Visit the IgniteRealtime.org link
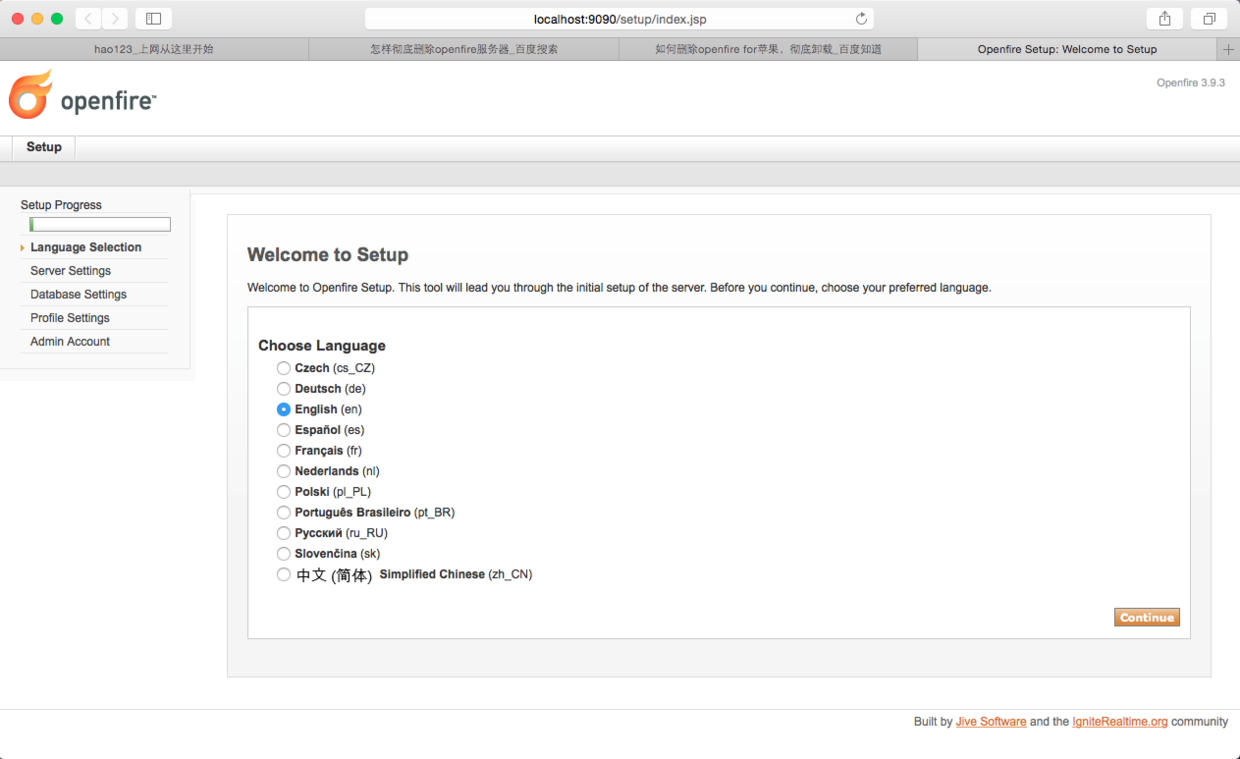Image resolution: width=1240 pixels, height=759 pixels. coord(1119,722)
